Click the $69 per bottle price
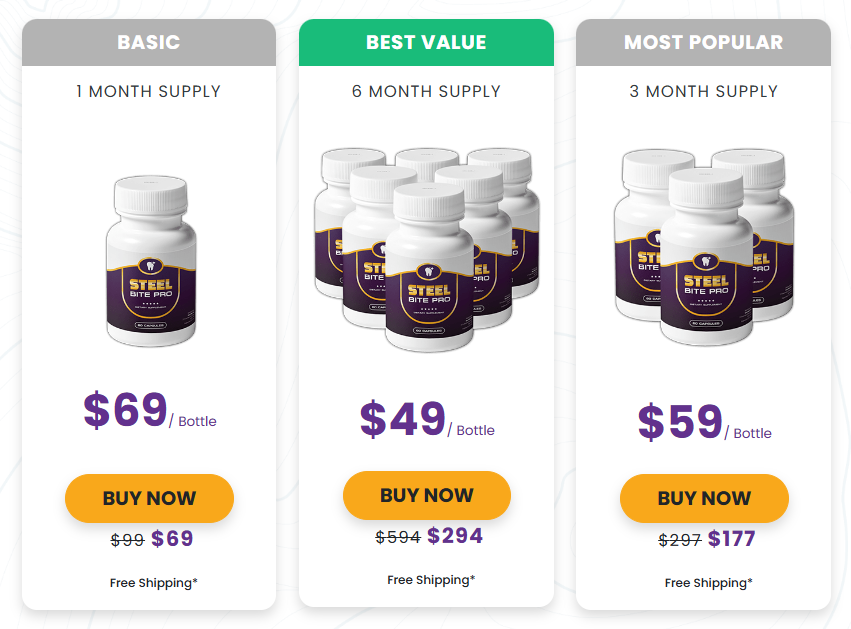 126,410
